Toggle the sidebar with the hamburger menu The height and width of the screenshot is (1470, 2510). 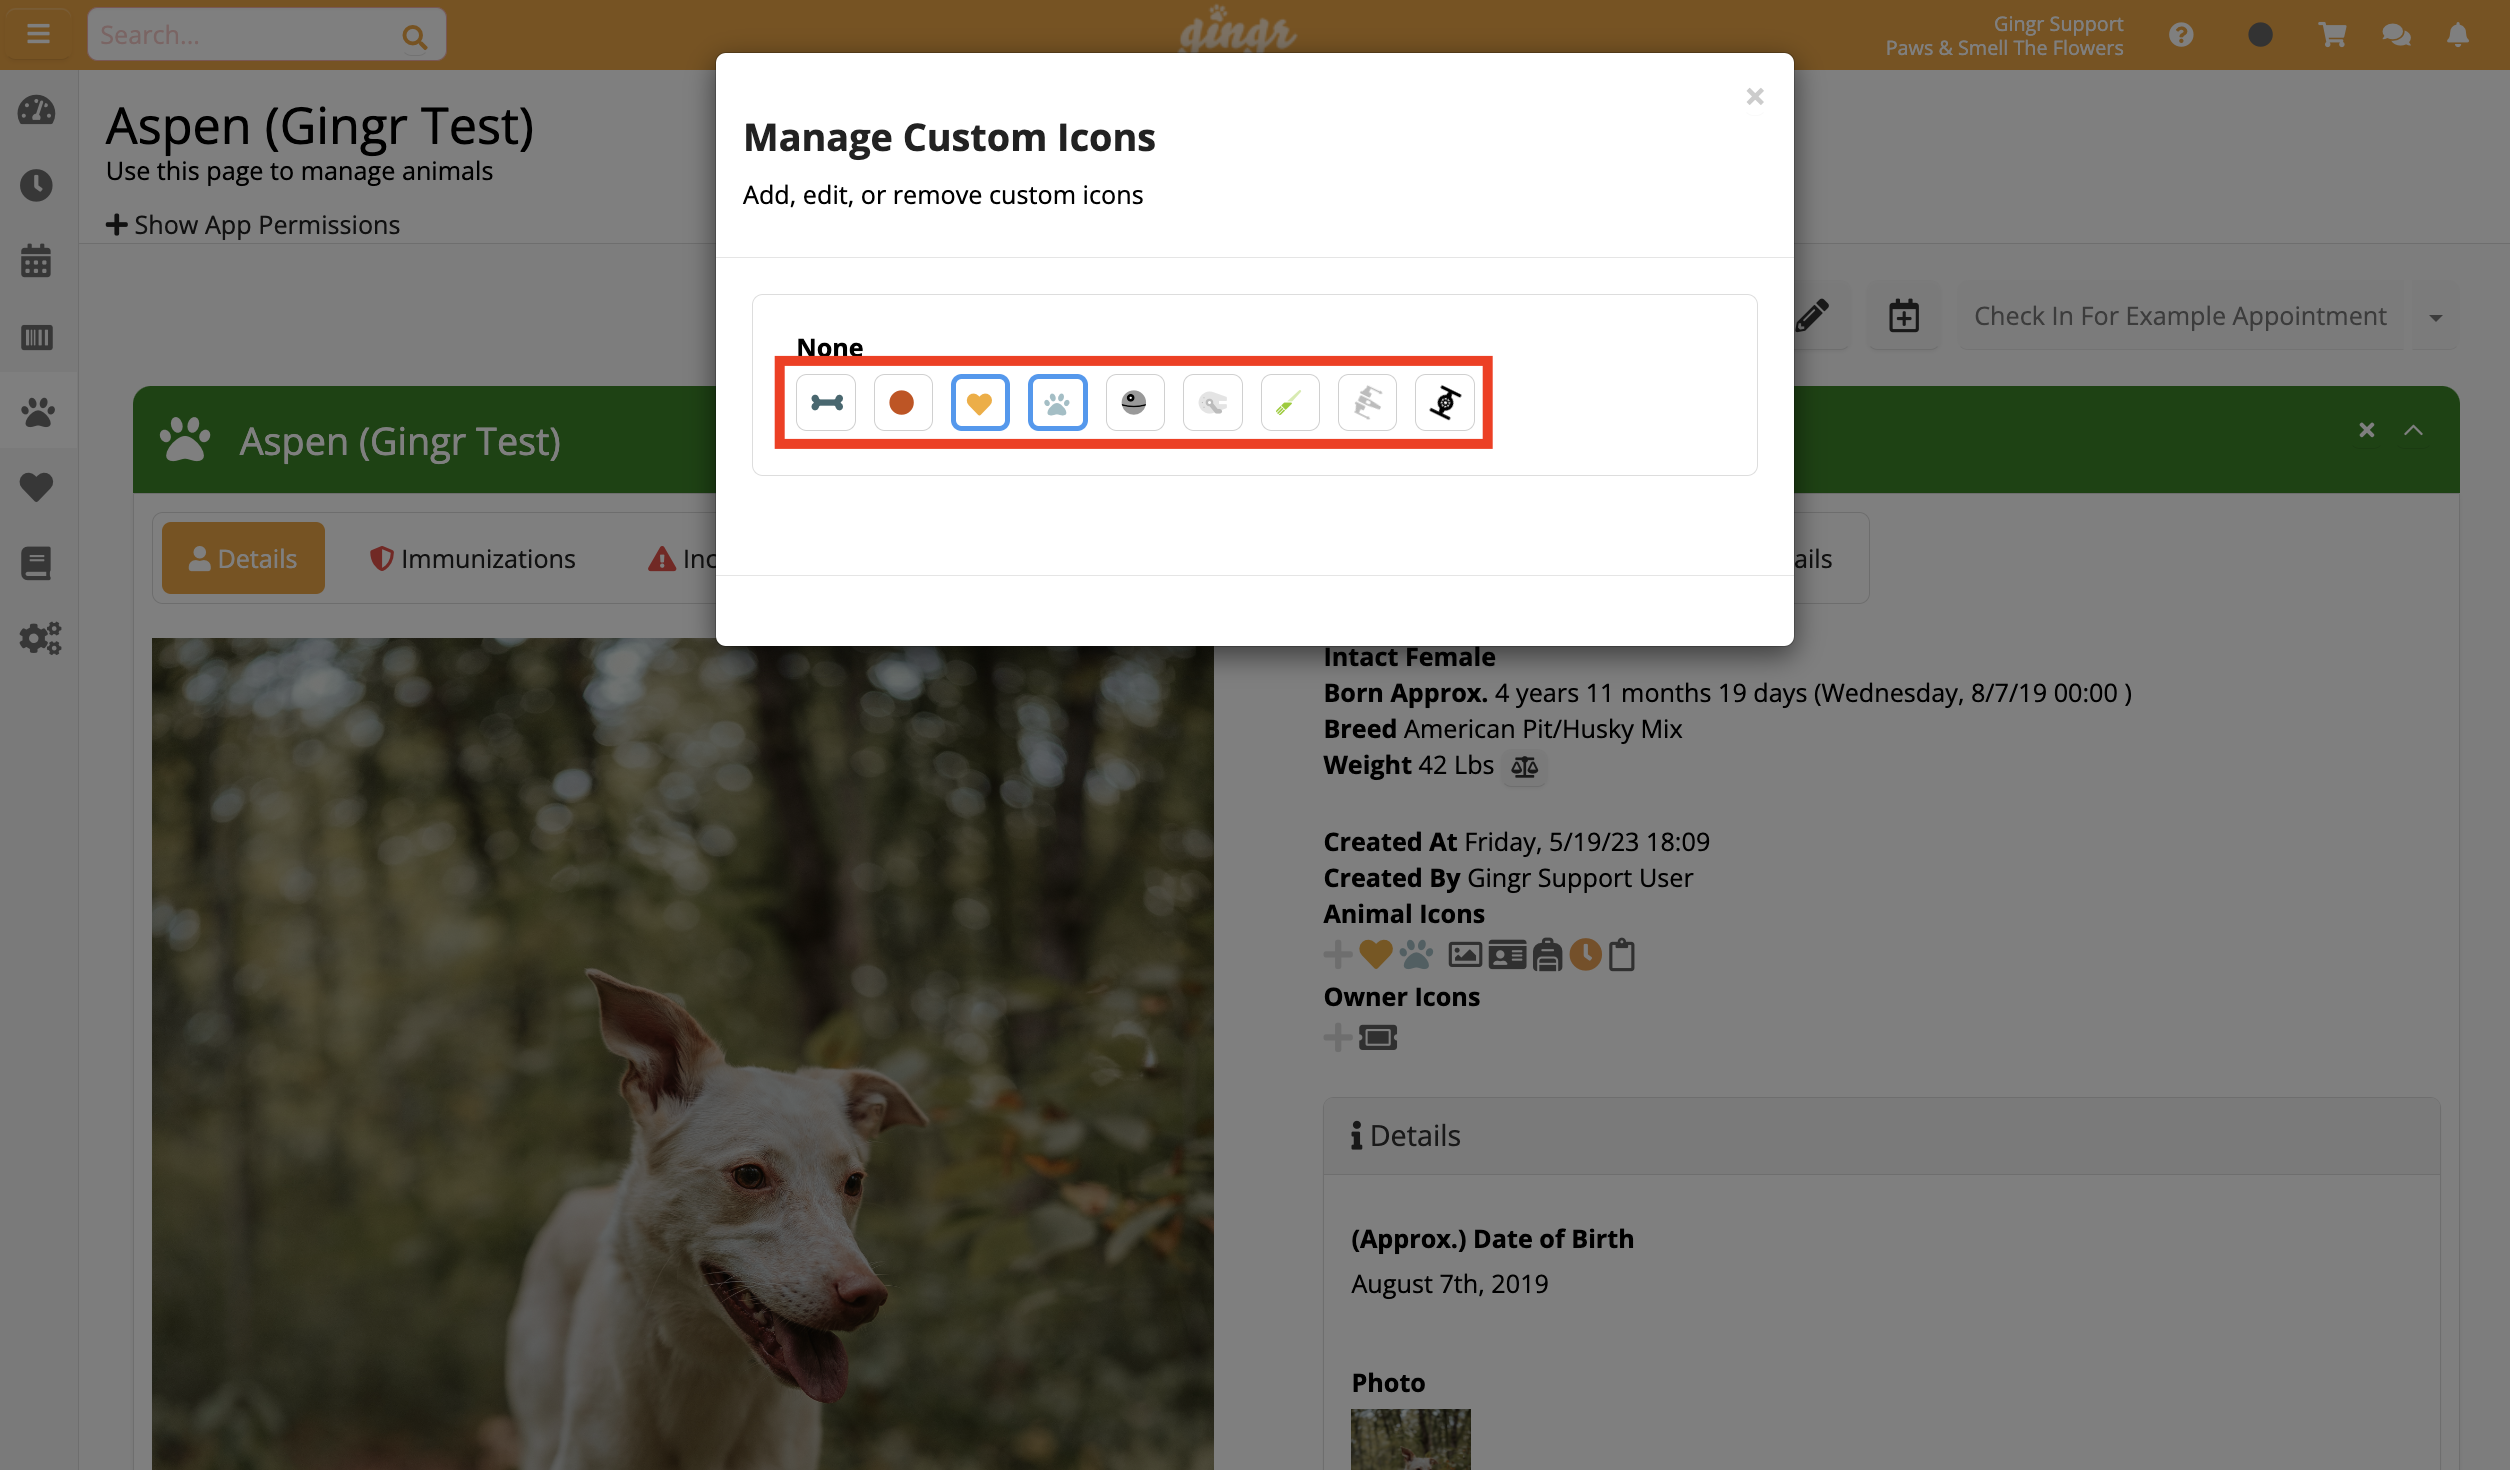coord(38,33)
